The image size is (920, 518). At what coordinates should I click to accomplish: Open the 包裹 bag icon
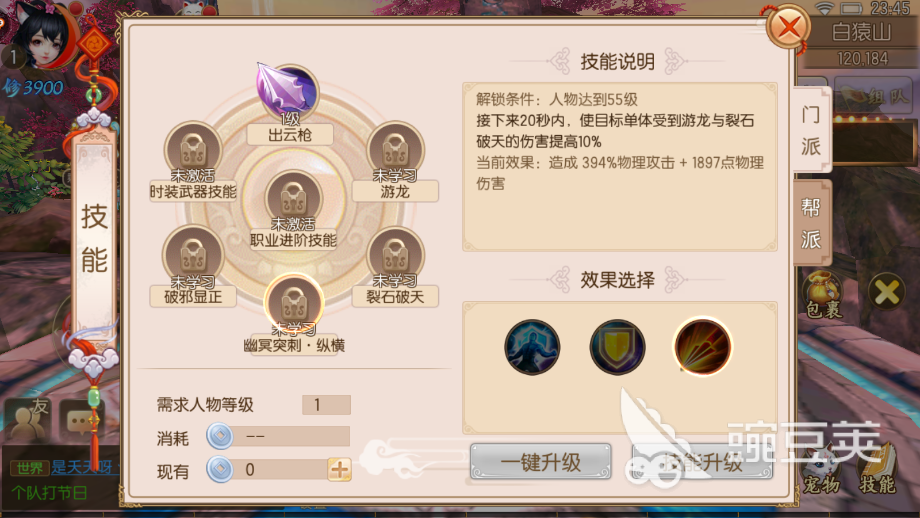coord(823,296)
